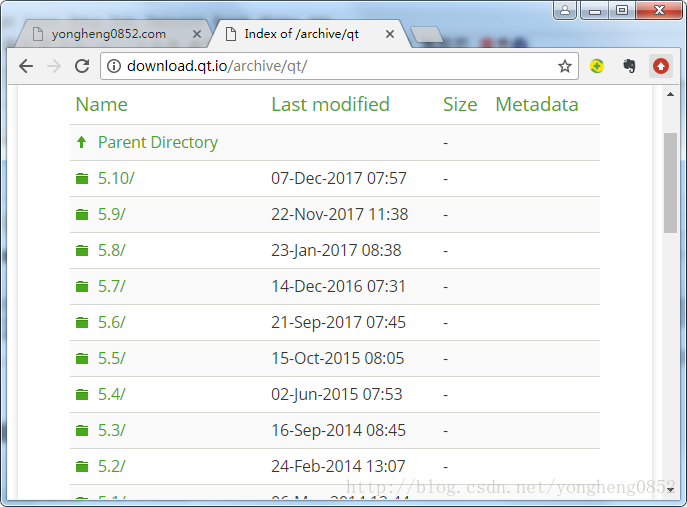This screenshot has width=687, height=507.
Task: Select the date 22-Nov-2017 11:38
Action: click(340, 214)
